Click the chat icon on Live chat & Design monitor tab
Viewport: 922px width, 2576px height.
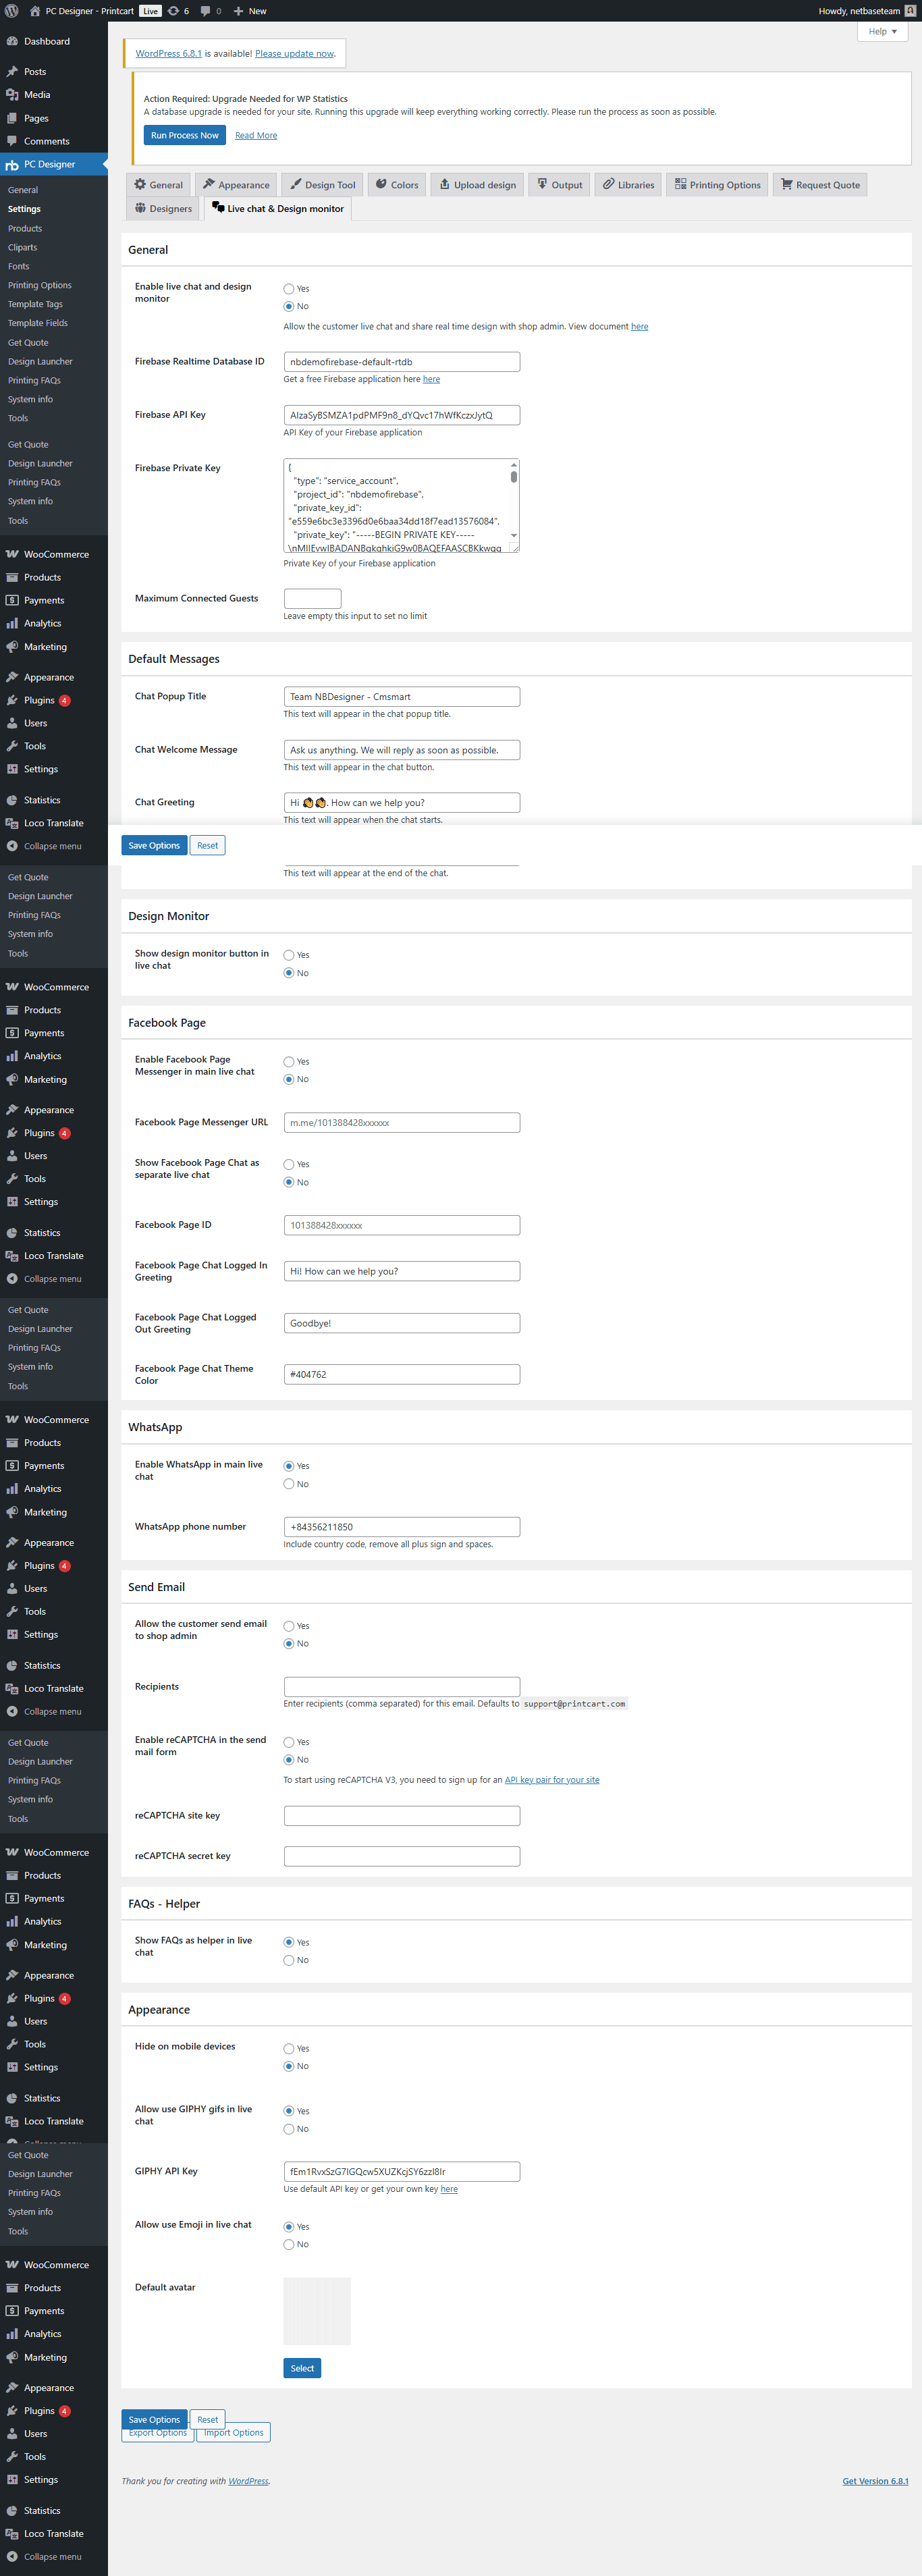coord(218,208)
